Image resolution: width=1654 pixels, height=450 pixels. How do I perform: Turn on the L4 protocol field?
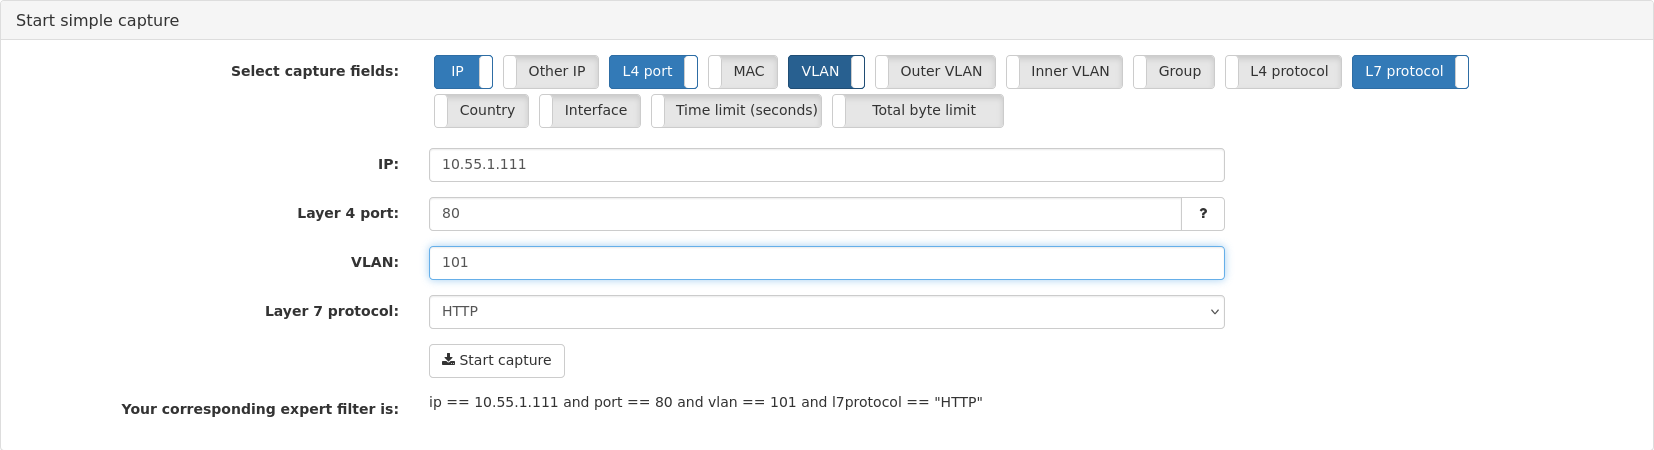1283,72
